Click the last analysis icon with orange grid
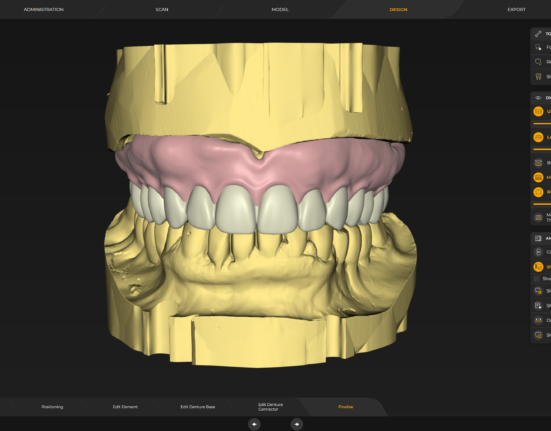 pos(538,335)
